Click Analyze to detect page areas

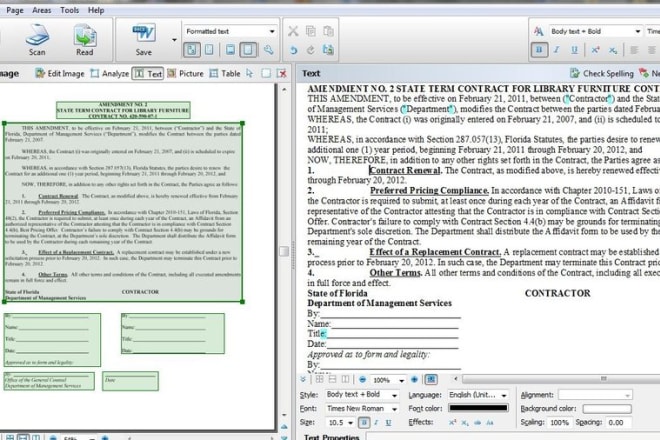tap(110, 74)
